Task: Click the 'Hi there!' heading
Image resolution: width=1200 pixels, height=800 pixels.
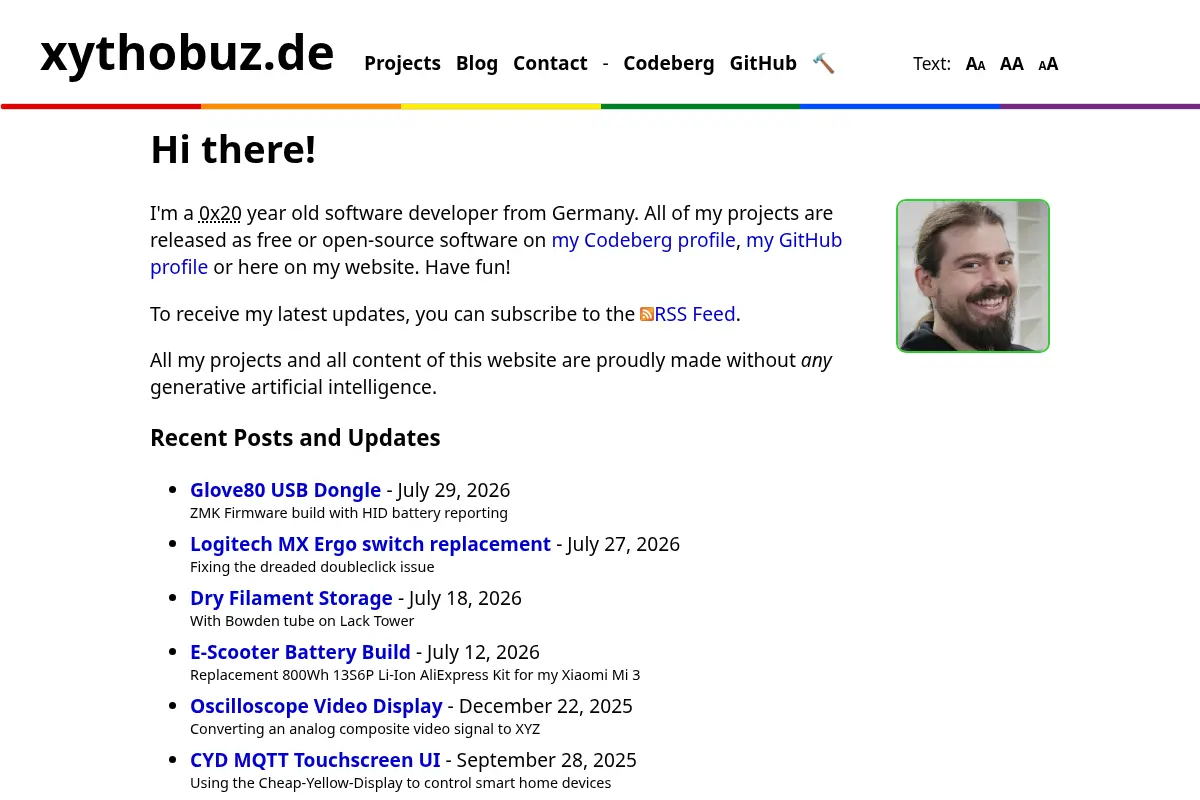Action: click(x=233, y=150)
